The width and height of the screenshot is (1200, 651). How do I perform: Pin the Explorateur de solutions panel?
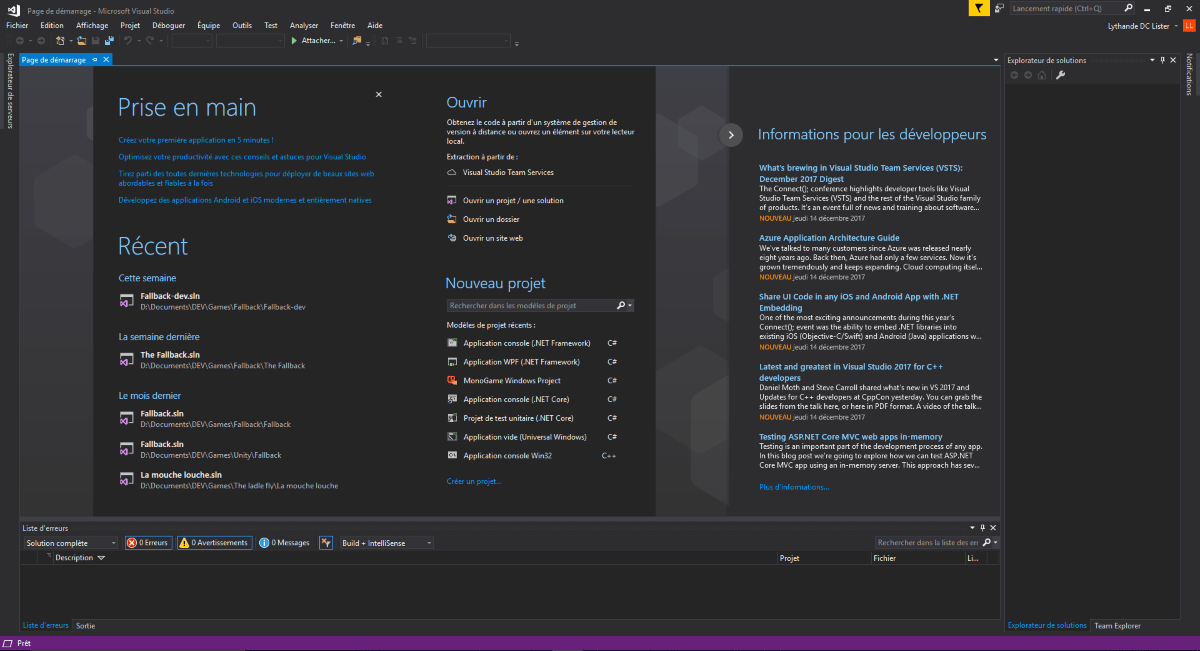1162,60
